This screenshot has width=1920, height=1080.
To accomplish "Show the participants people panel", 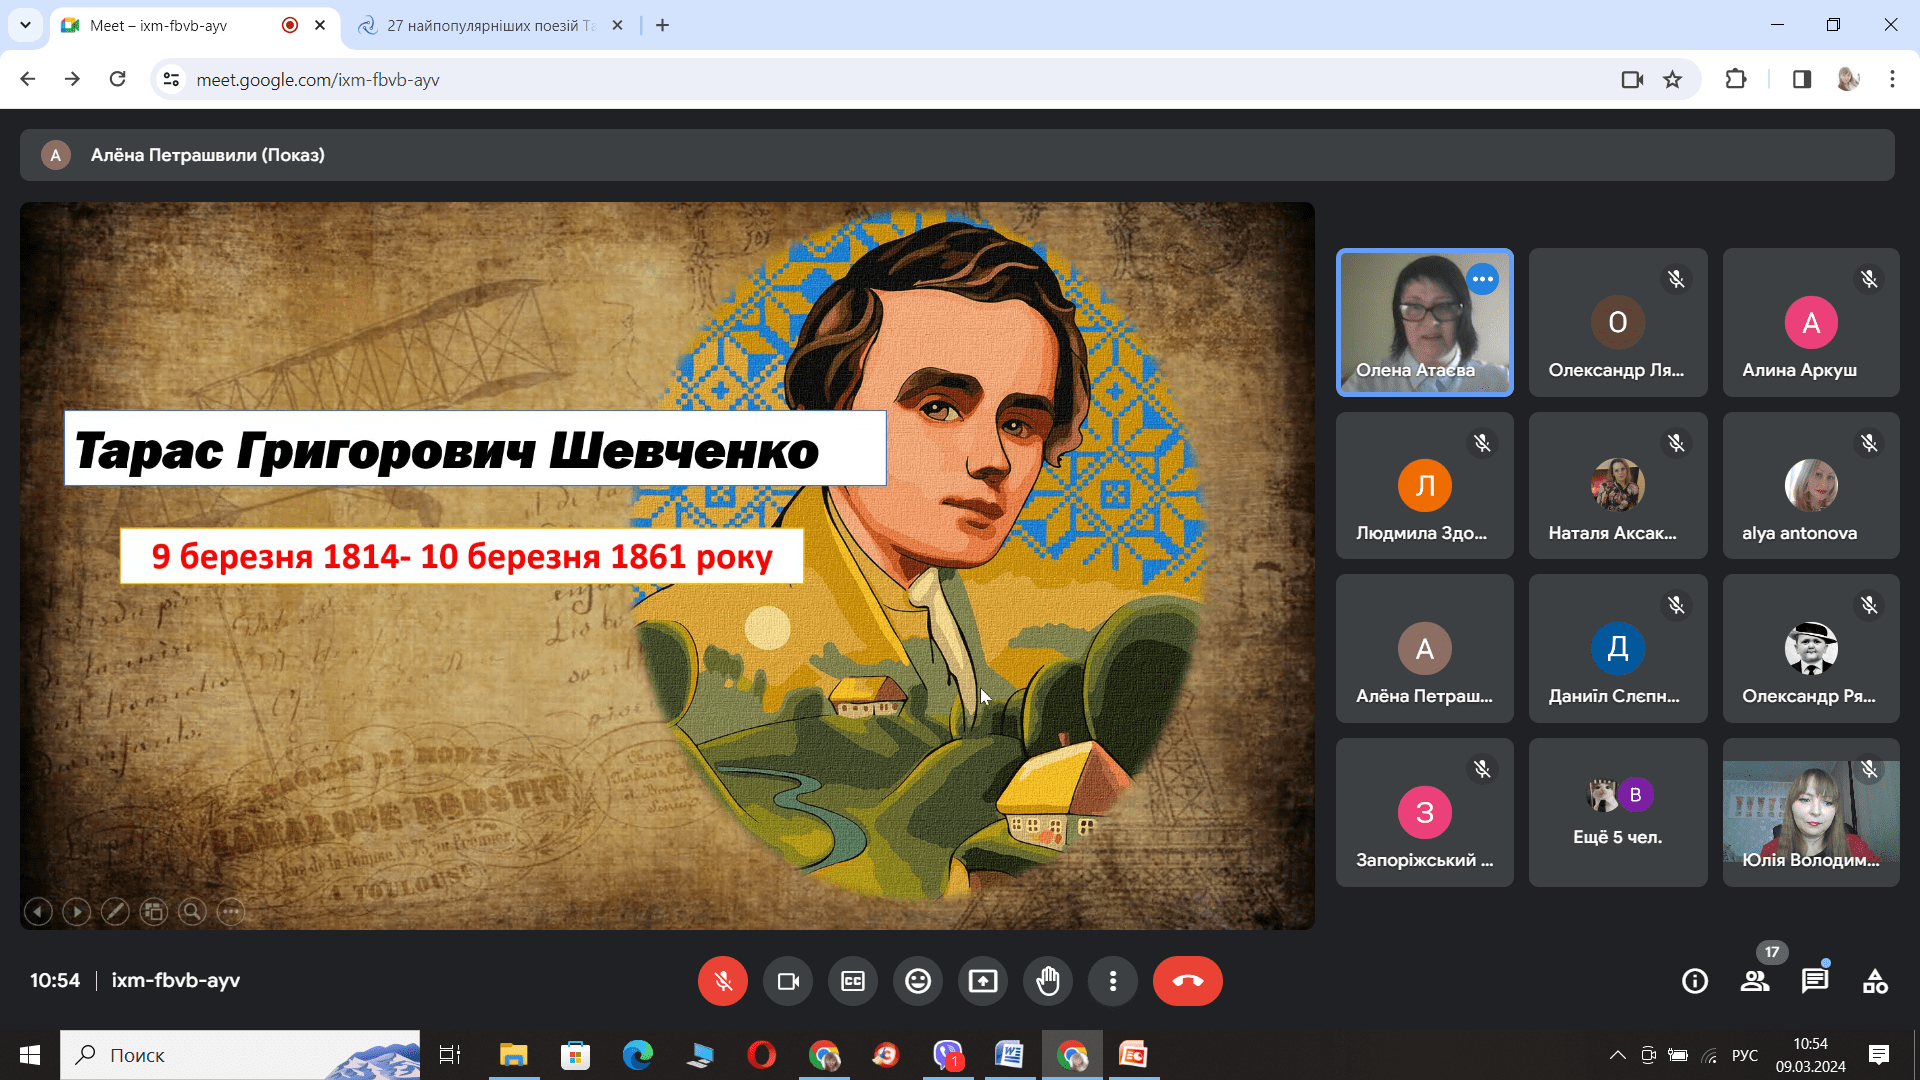I will 1755,981.
